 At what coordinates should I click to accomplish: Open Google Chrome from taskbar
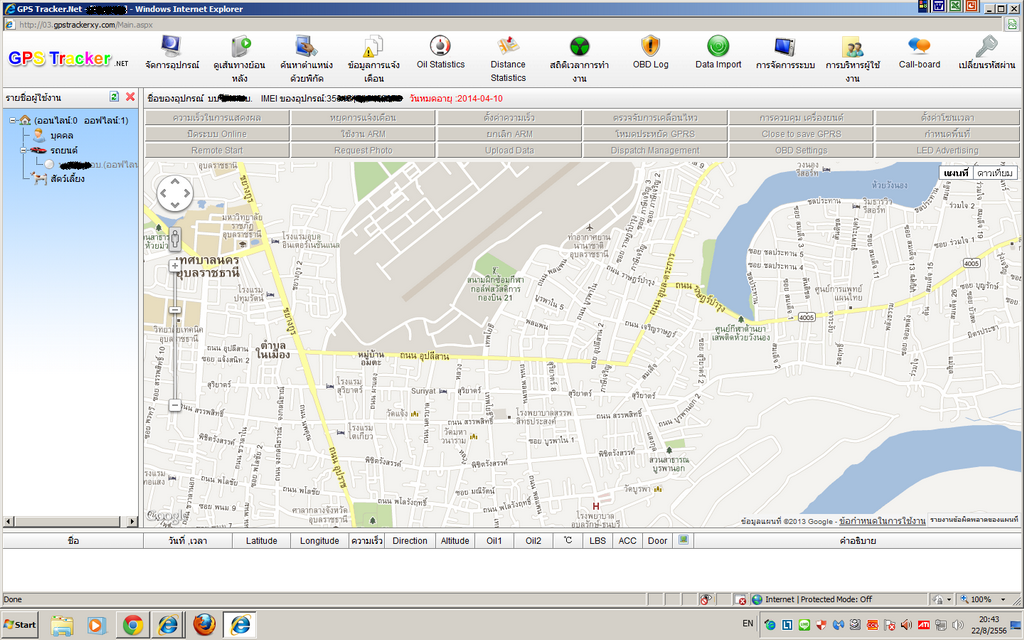pyautogui.click(x=133, y=625)
